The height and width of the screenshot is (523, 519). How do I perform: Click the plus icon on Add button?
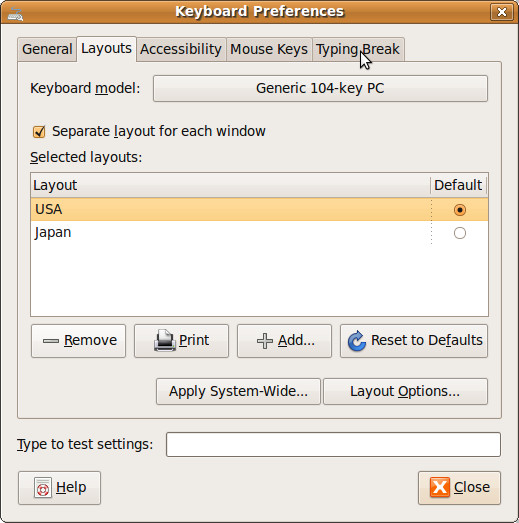pos(265,341)
